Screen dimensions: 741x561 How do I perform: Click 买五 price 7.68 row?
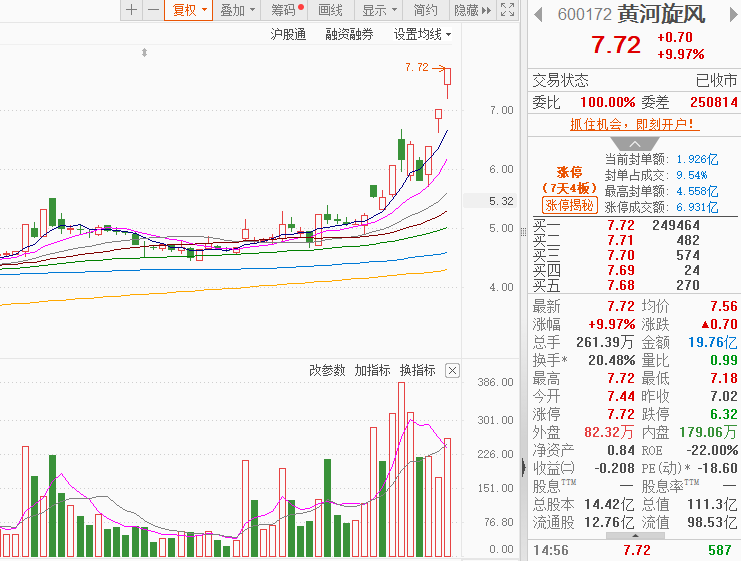click(x=633, y=285)
